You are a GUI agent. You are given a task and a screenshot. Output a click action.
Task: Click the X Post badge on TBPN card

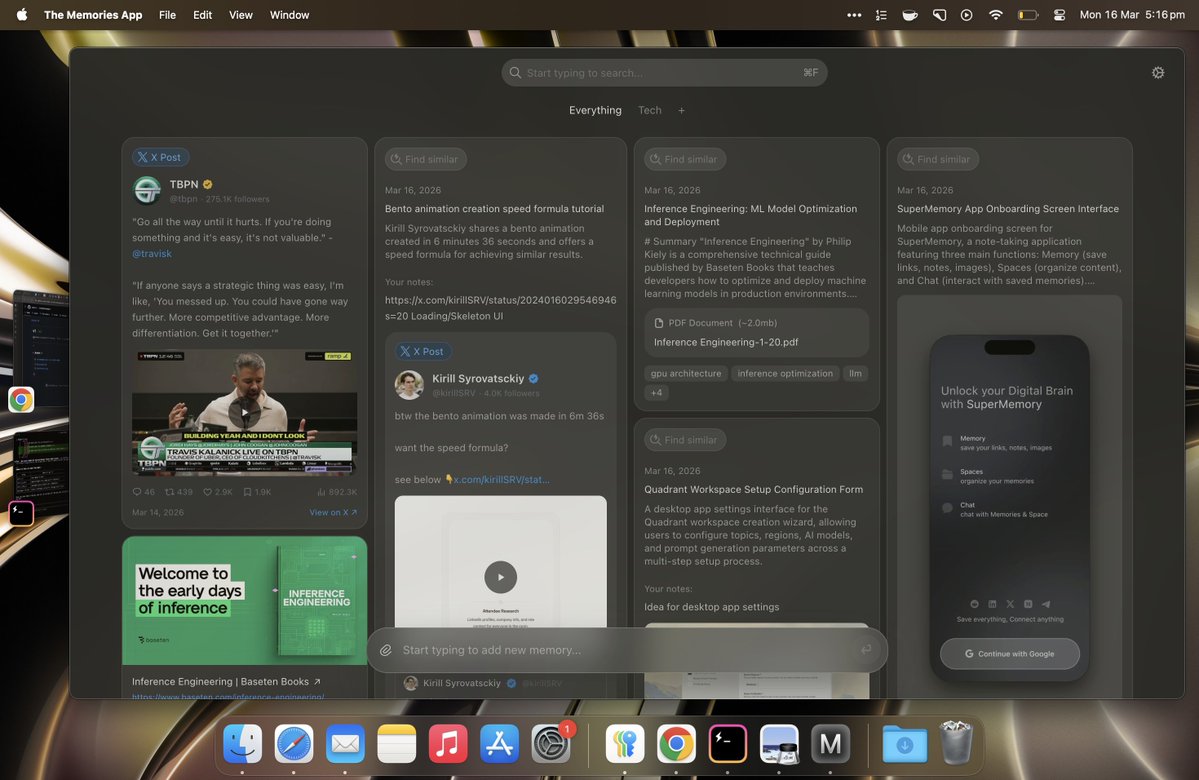[x=161, y=158]
